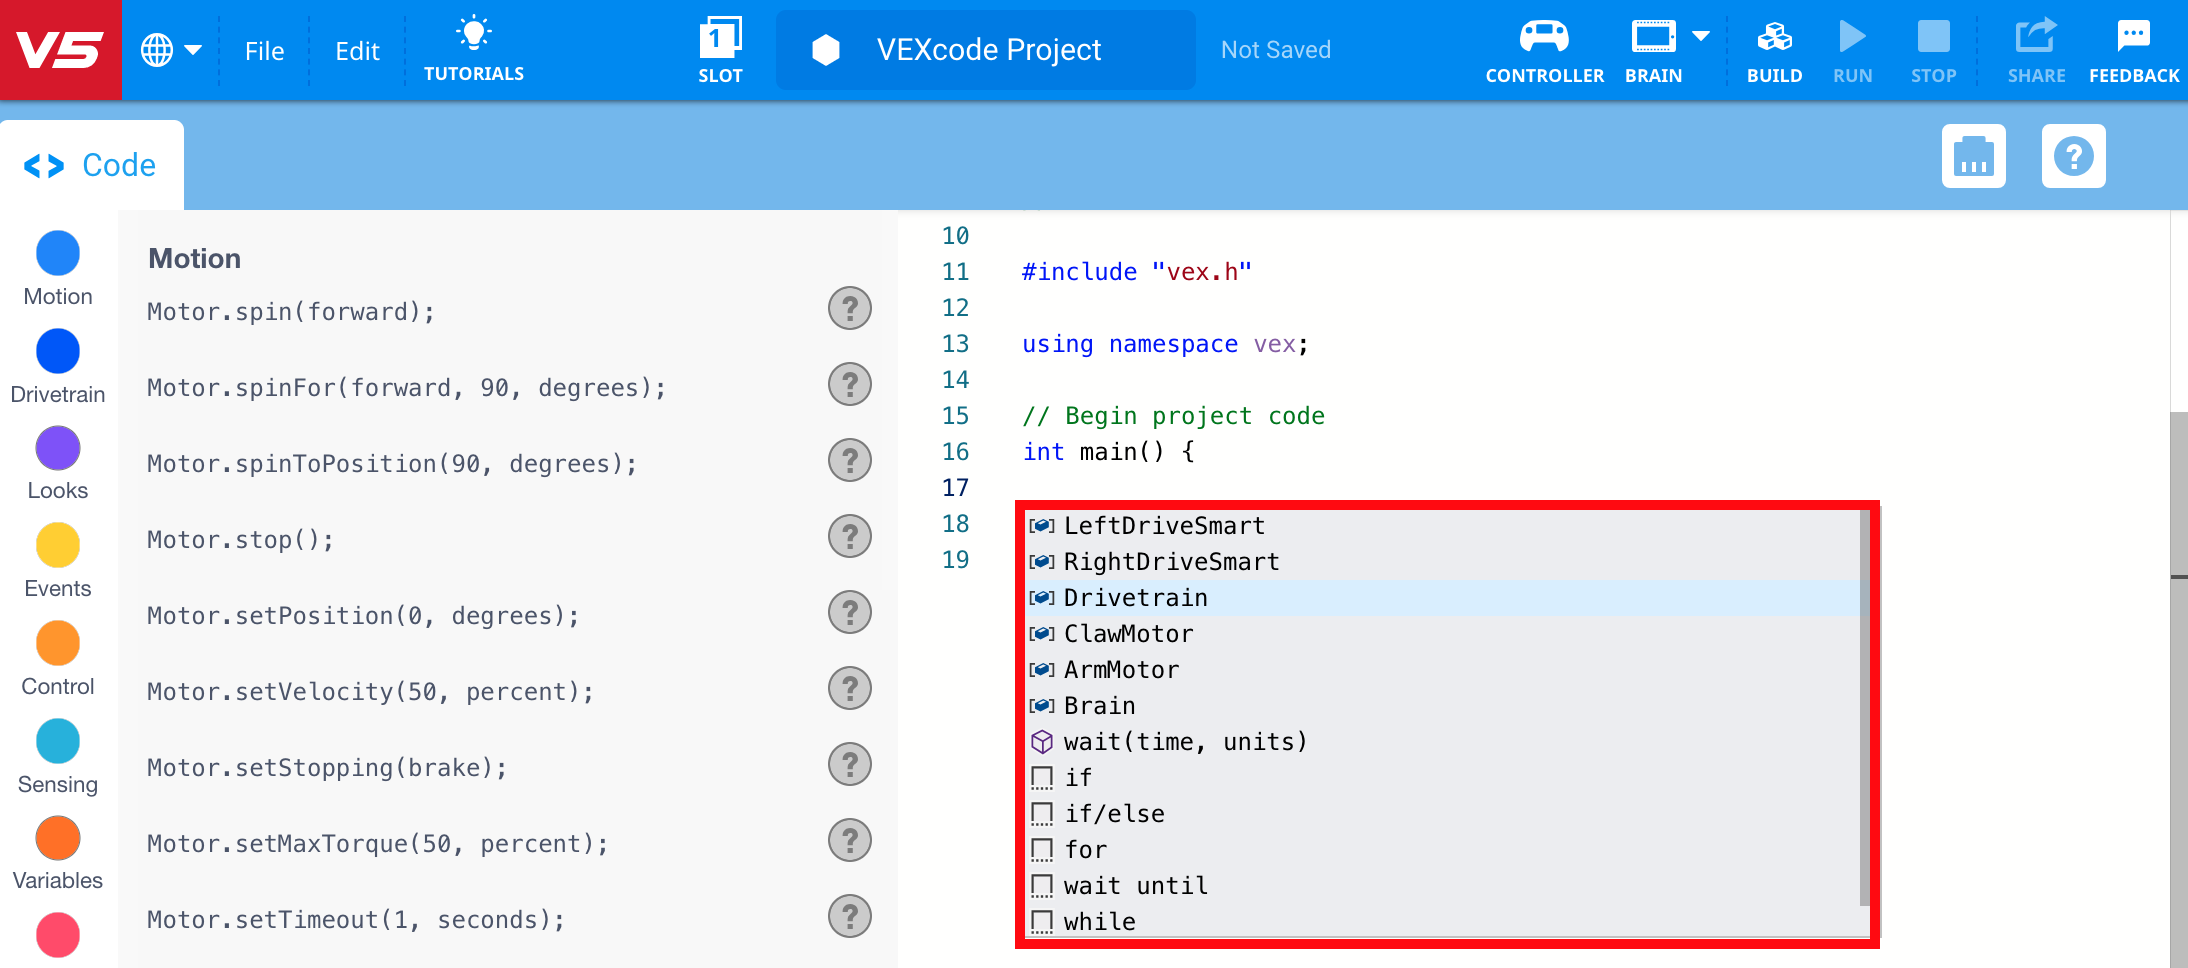
Task: Open the Share options
Action: [2036, 48]
